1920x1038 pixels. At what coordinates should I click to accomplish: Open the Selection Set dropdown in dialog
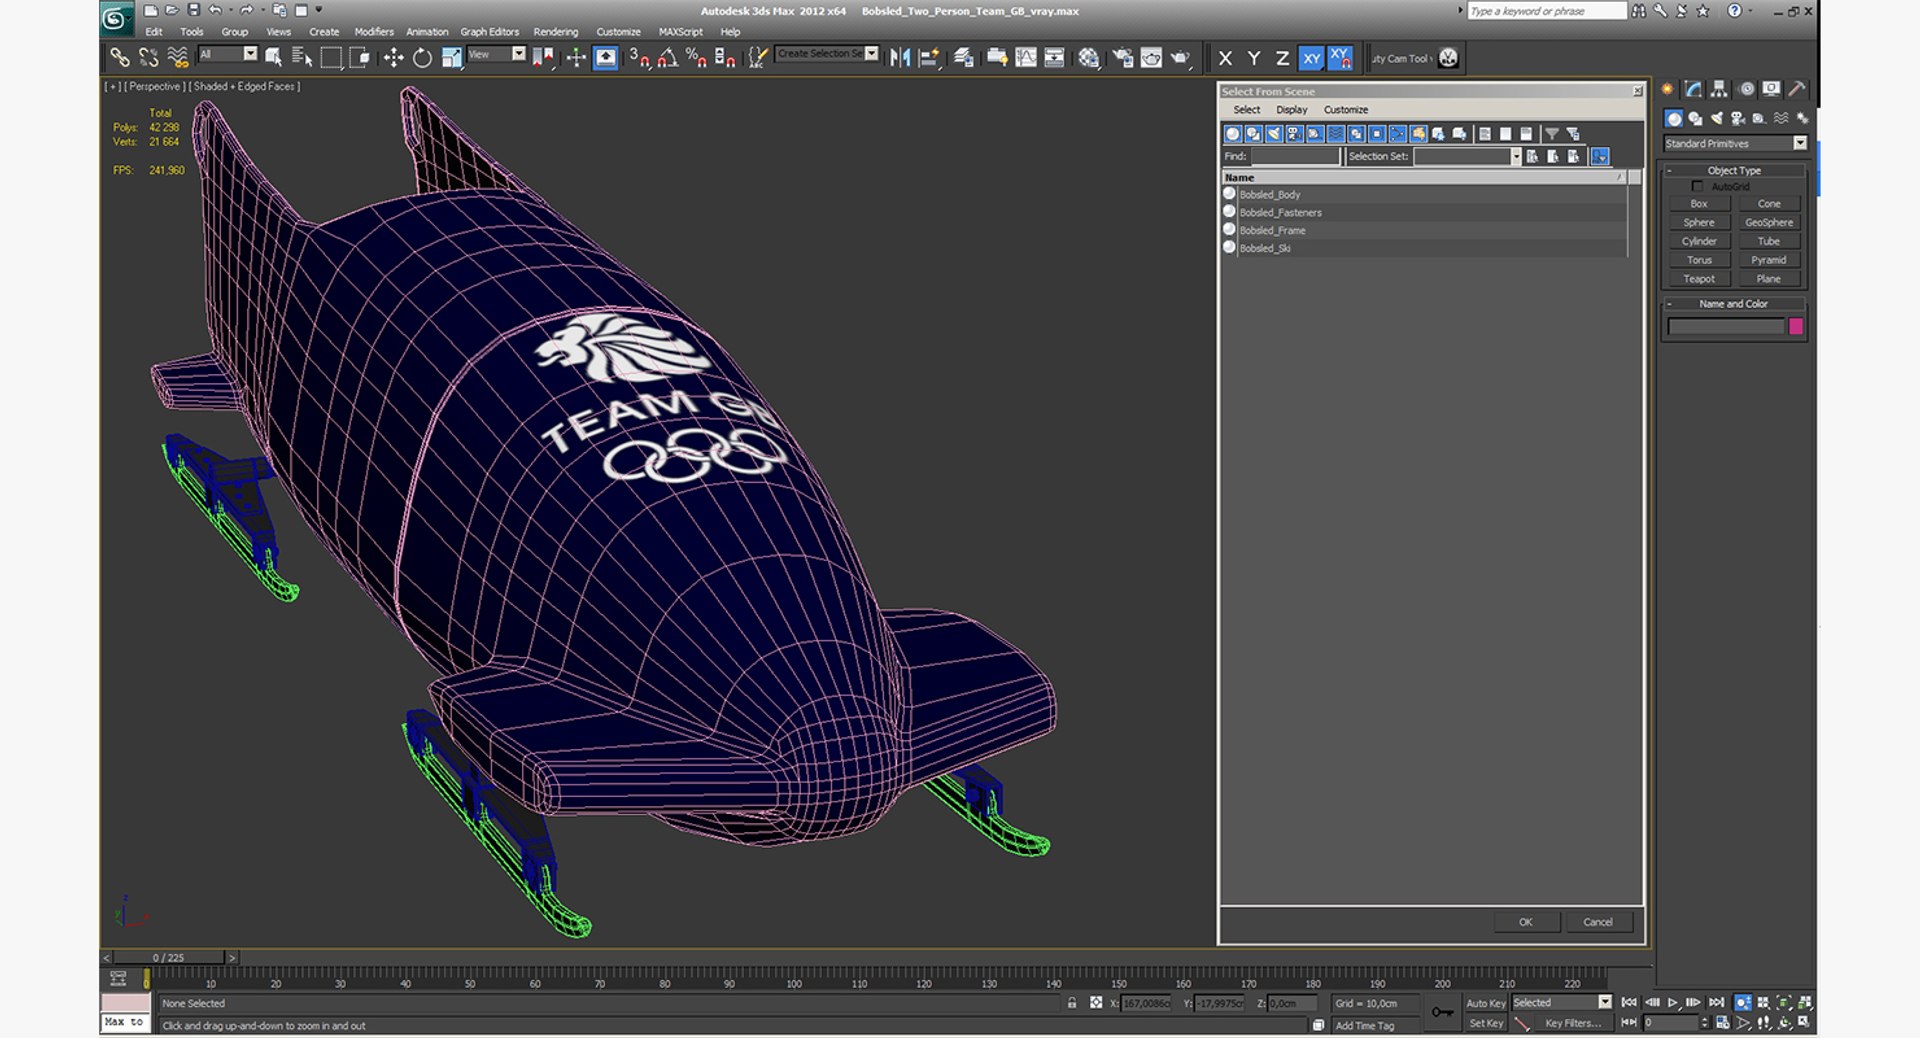tap(1467, 156)
